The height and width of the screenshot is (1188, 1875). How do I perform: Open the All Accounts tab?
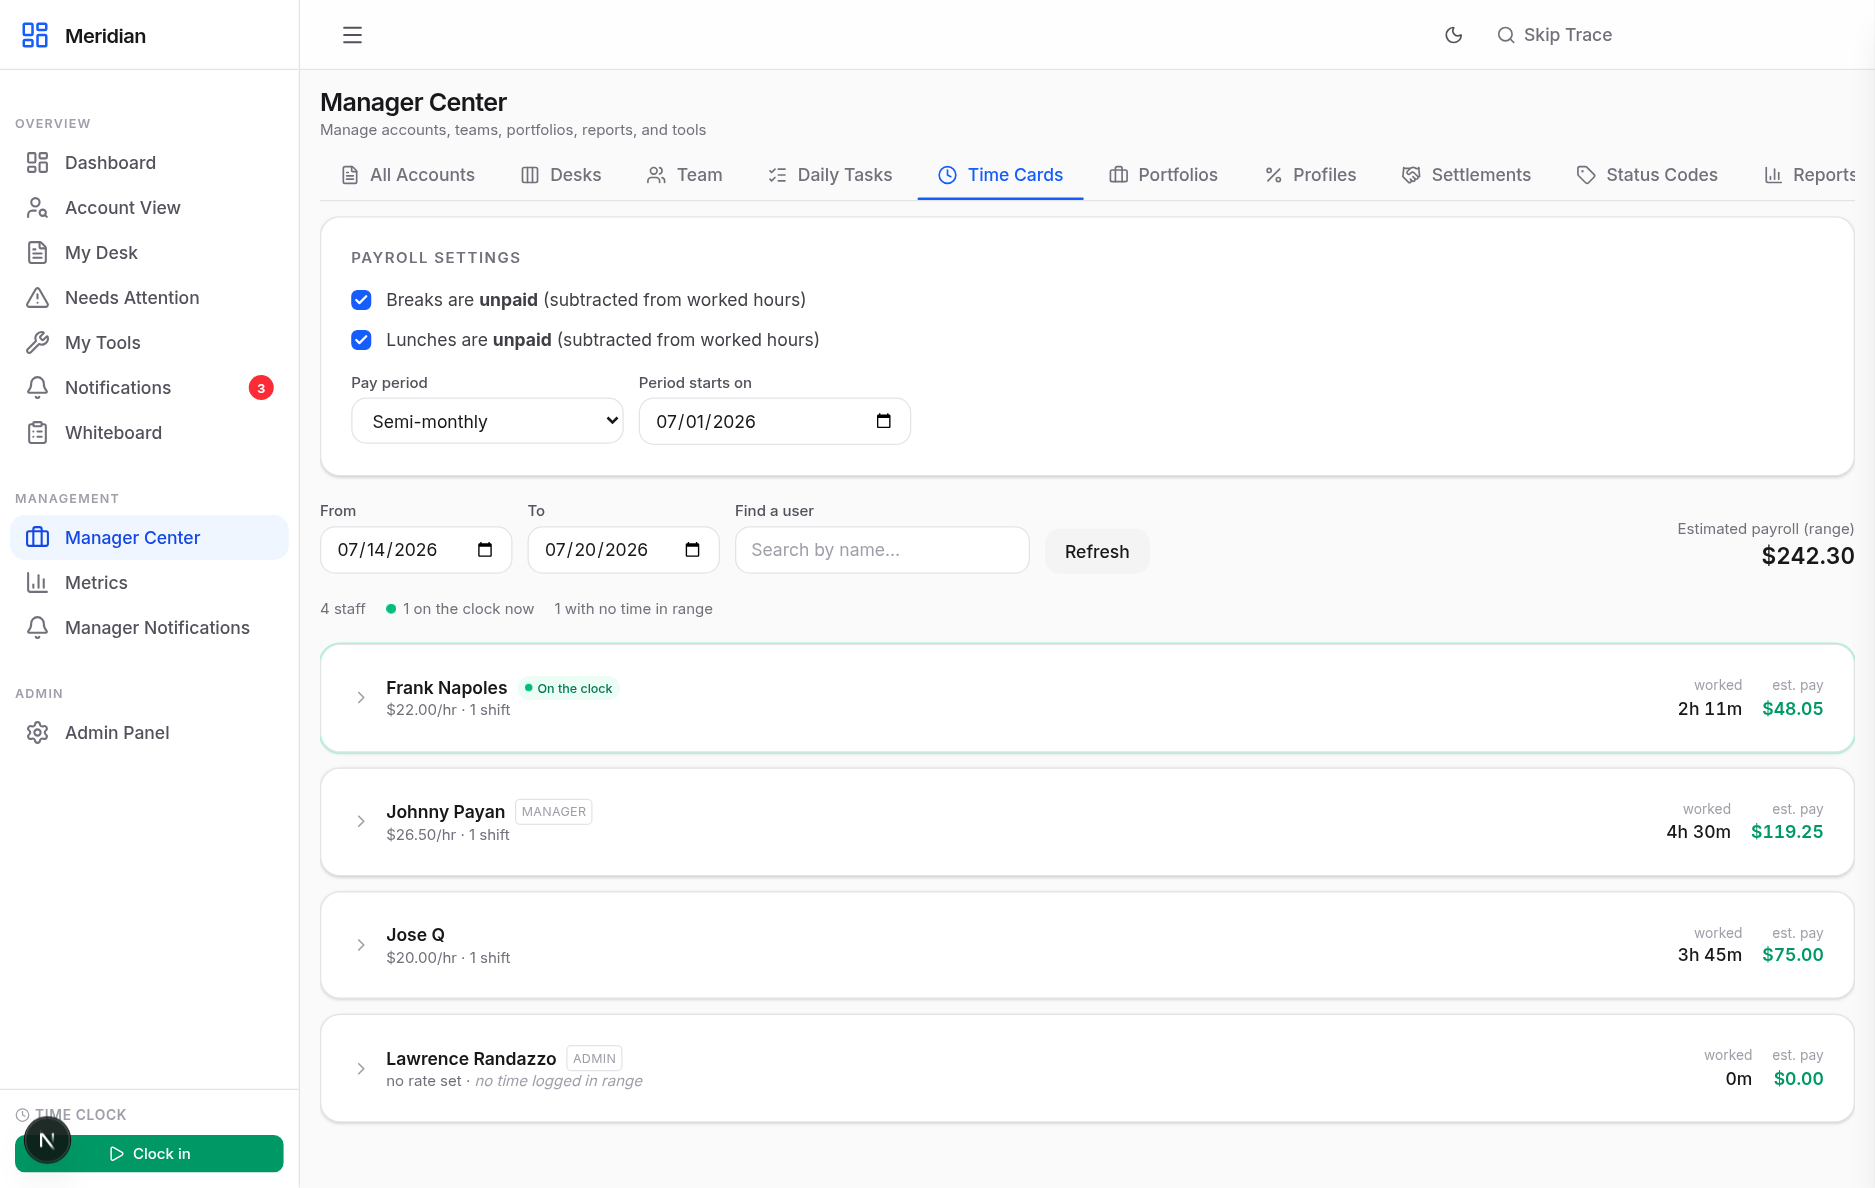pyautogui.click(x=408, y=175)
